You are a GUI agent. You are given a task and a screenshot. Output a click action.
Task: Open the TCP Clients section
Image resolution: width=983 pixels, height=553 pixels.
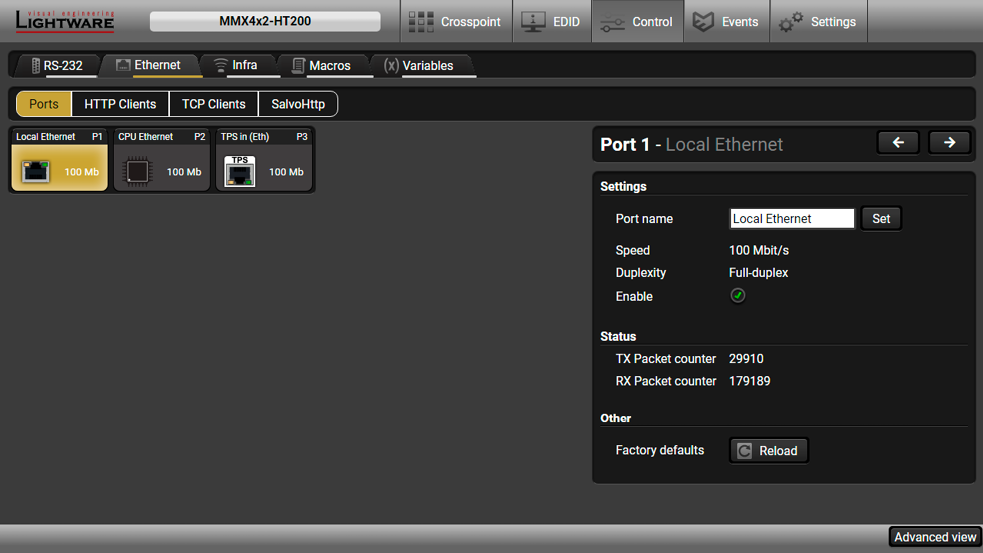[x=214, y=104]
